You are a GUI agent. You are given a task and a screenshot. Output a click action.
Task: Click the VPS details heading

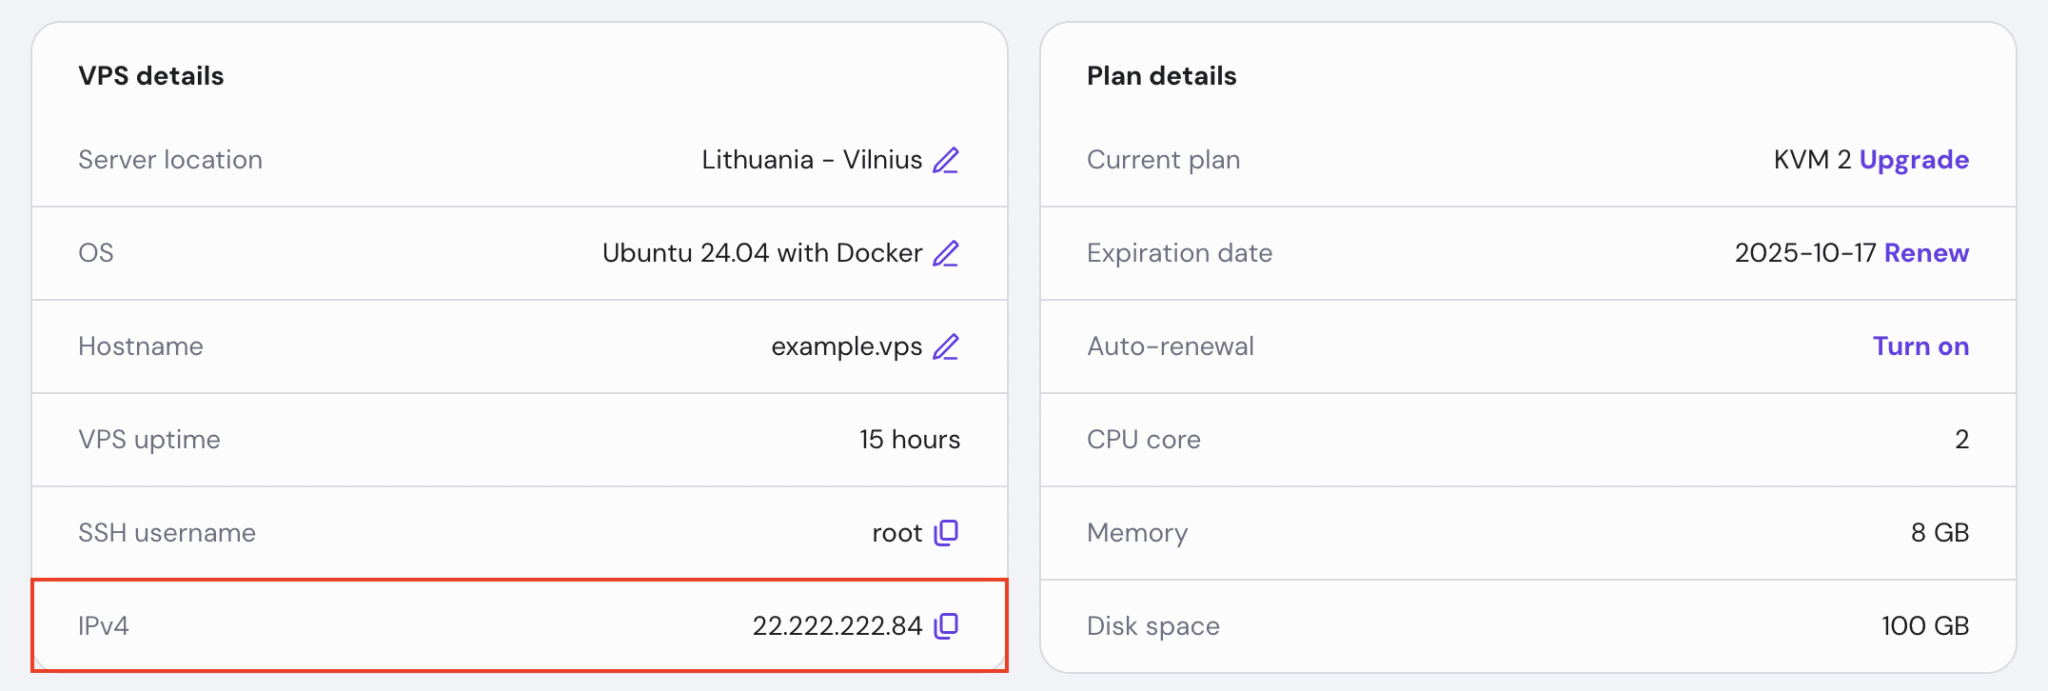pyautogui.click(x=151, y=74)
